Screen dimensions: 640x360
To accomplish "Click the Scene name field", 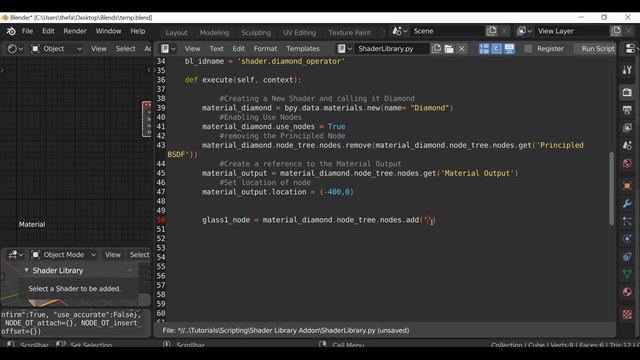I will [447, 31].
